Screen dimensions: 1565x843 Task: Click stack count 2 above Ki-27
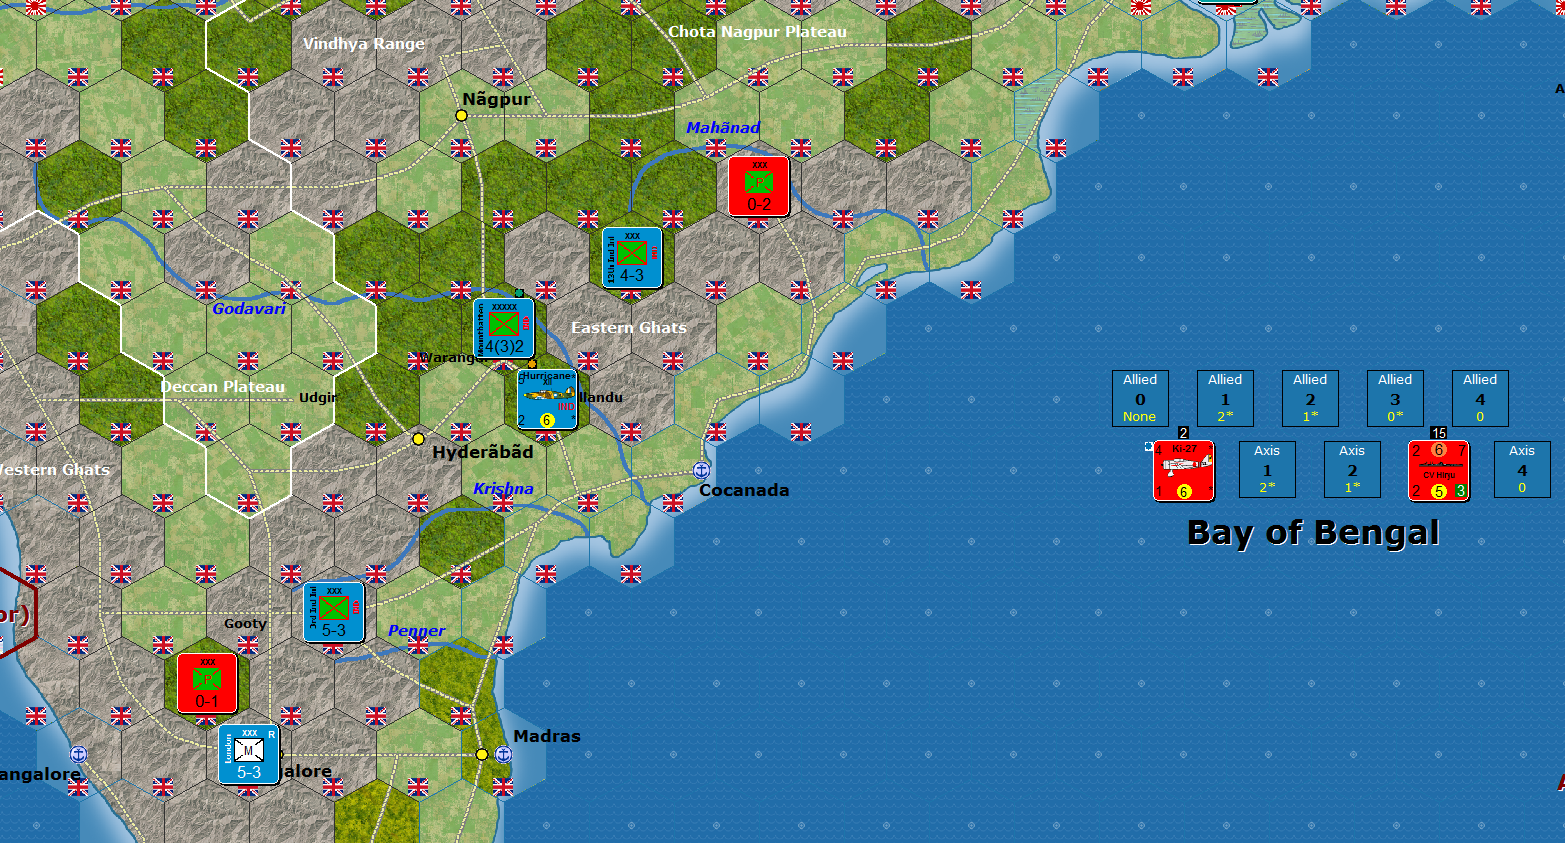1184,433
